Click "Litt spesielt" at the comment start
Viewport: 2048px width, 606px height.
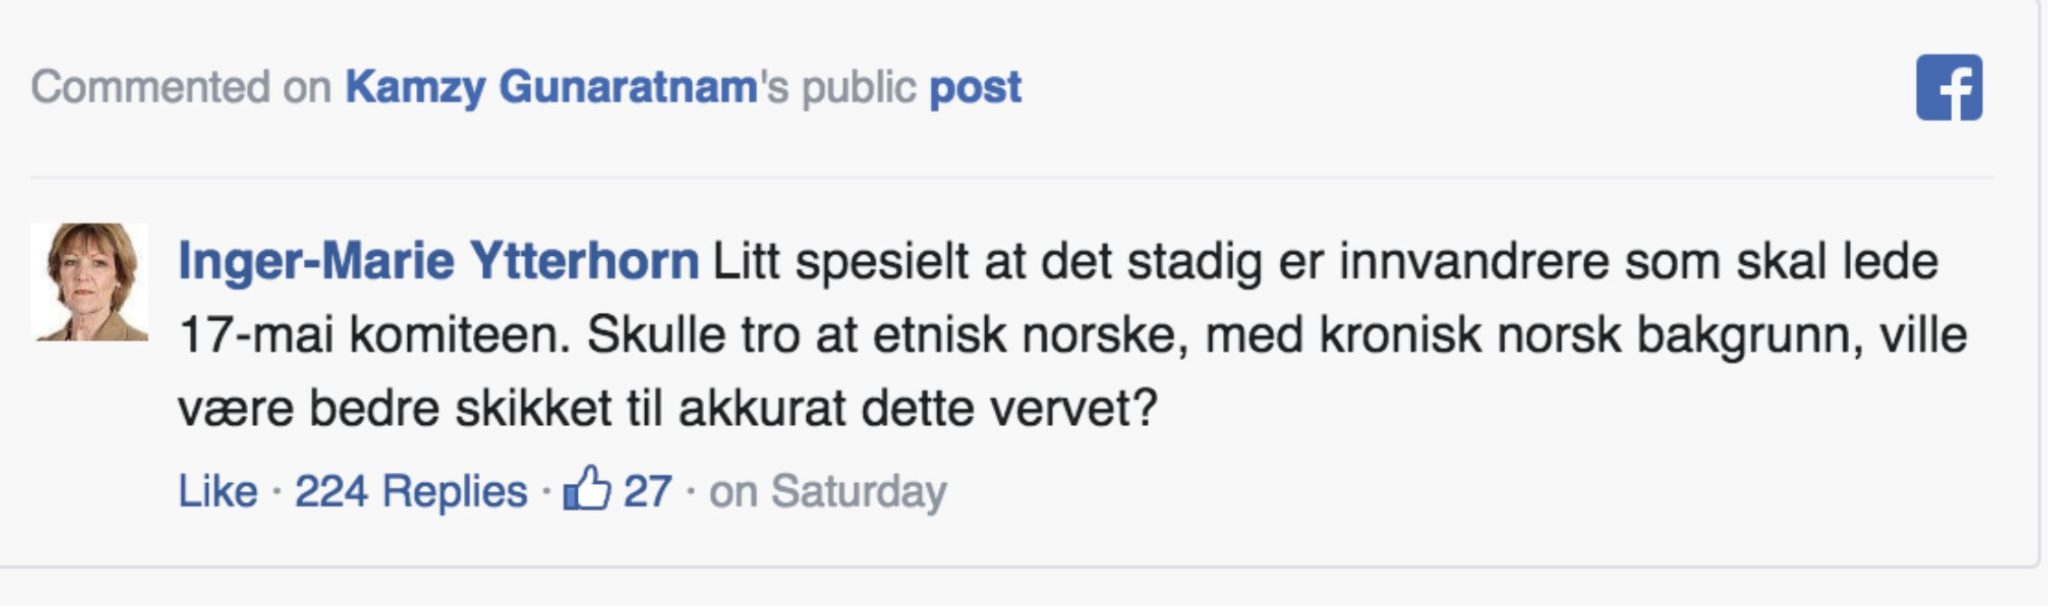841,262
